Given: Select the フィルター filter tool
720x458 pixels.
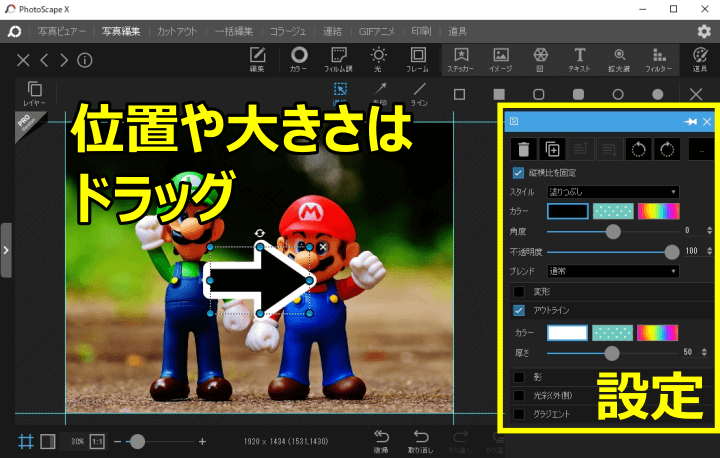Looking at the screenshot, I should (x=659, y=60).
